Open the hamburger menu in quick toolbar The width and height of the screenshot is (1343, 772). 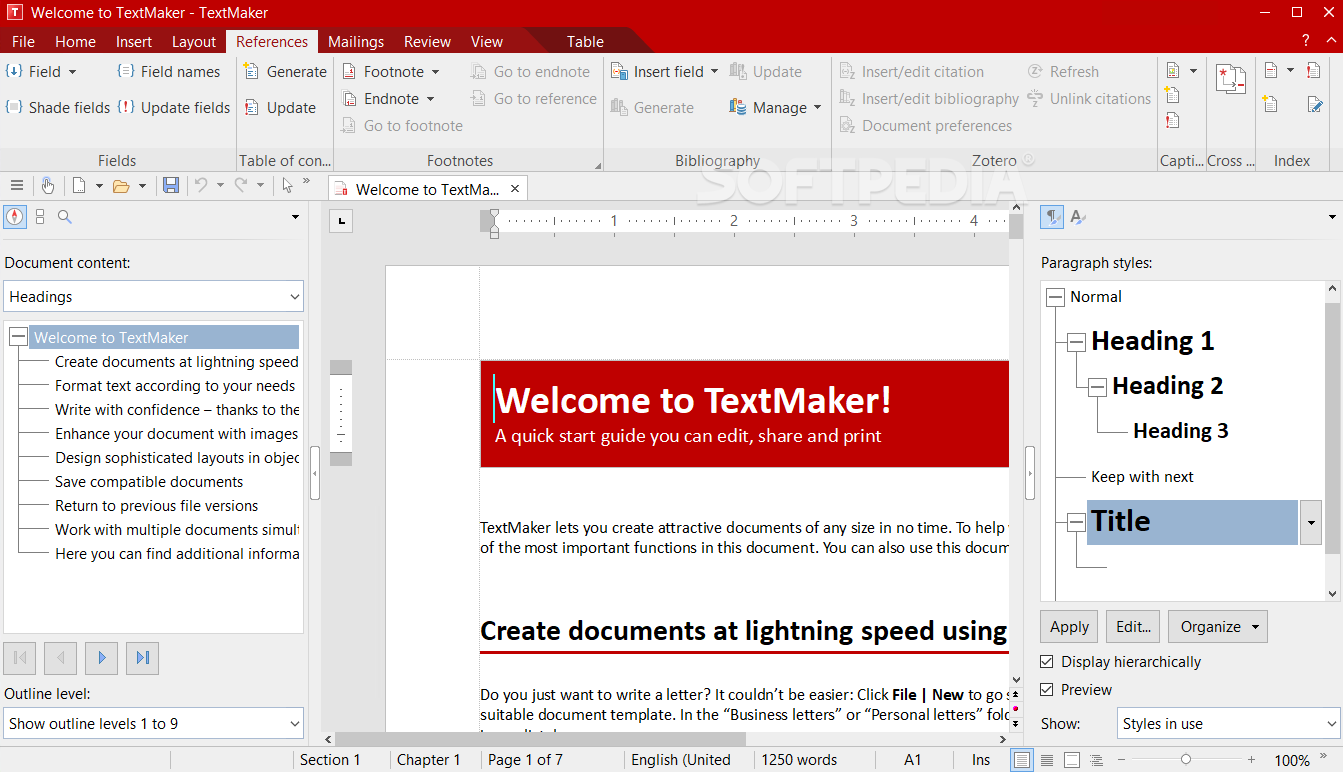point(16,186)
